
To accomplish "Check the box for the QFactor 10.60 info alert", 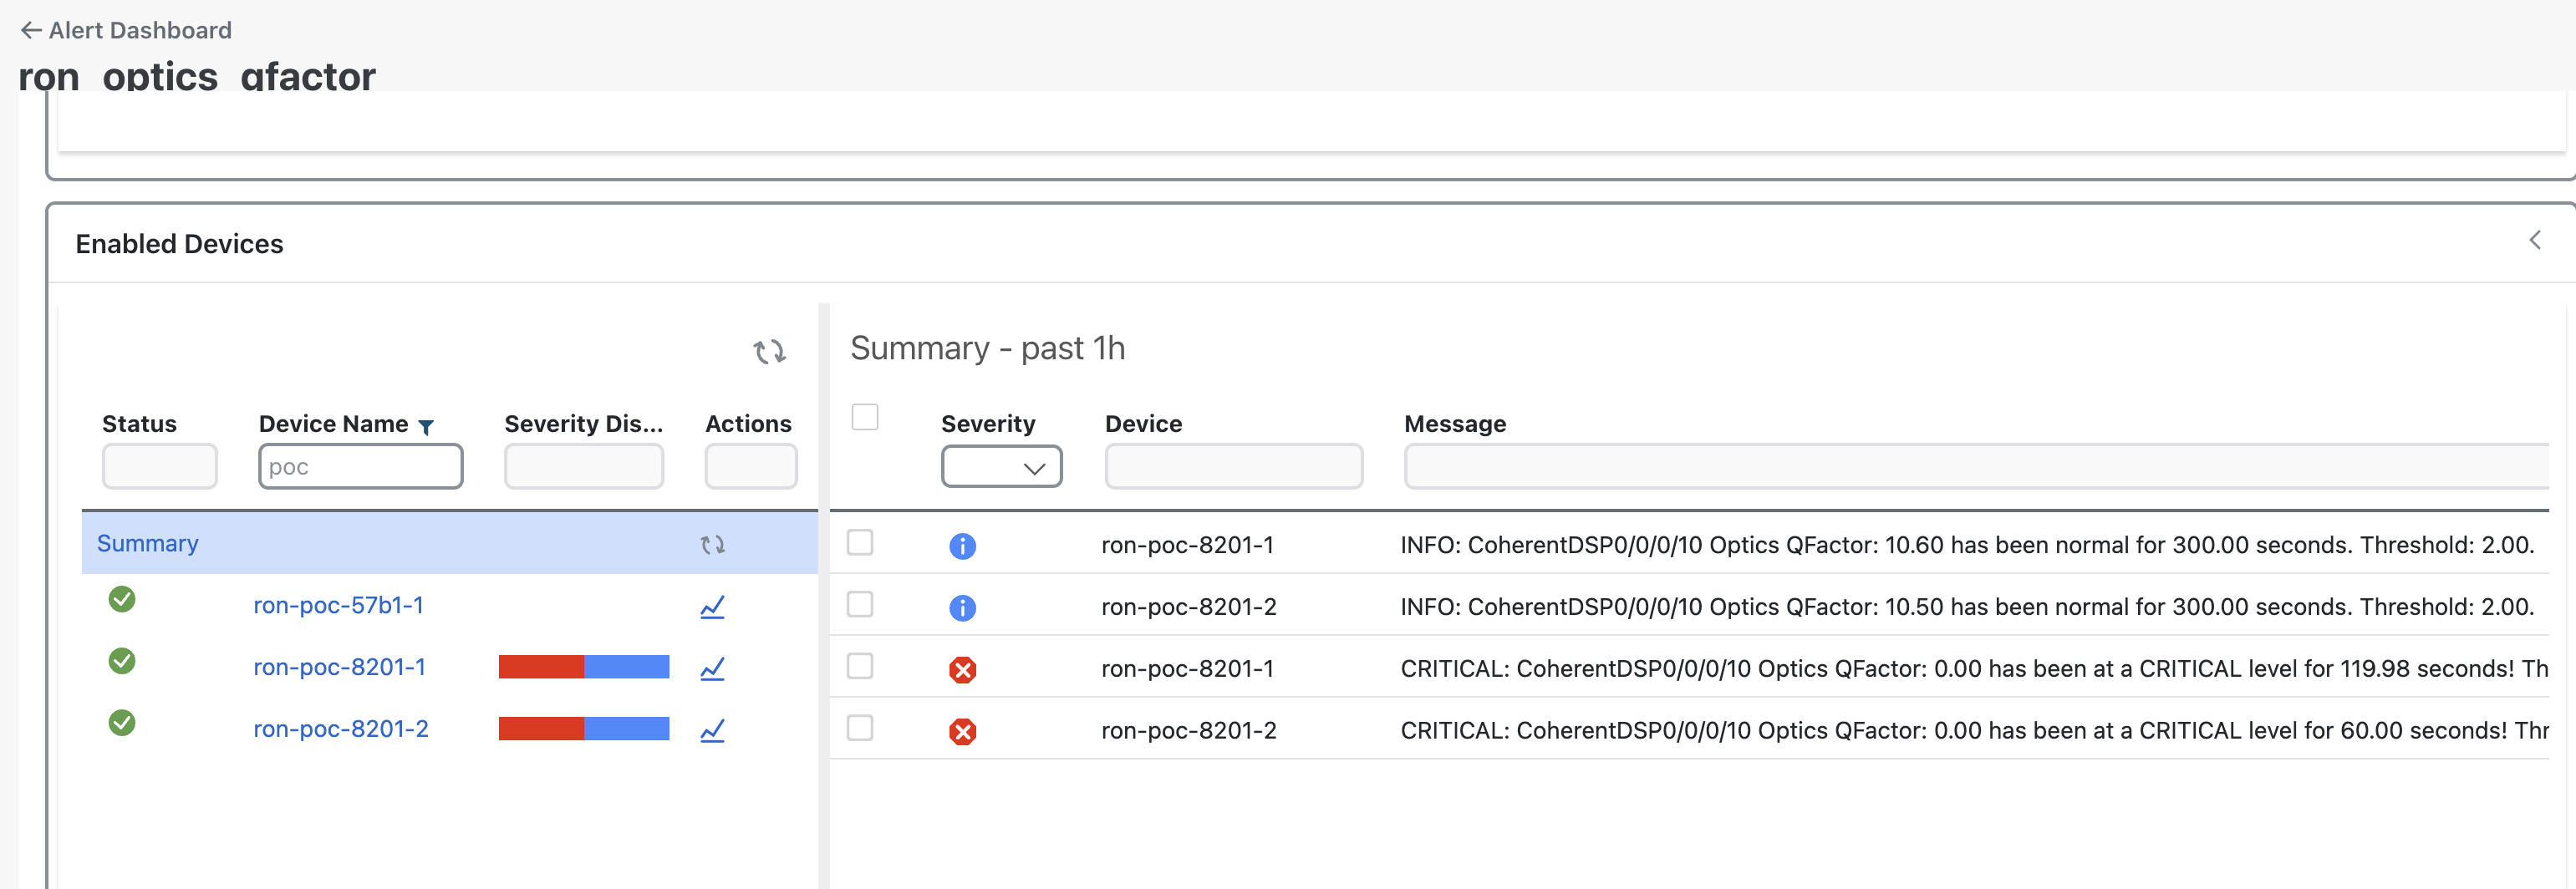I will (860, 543).
